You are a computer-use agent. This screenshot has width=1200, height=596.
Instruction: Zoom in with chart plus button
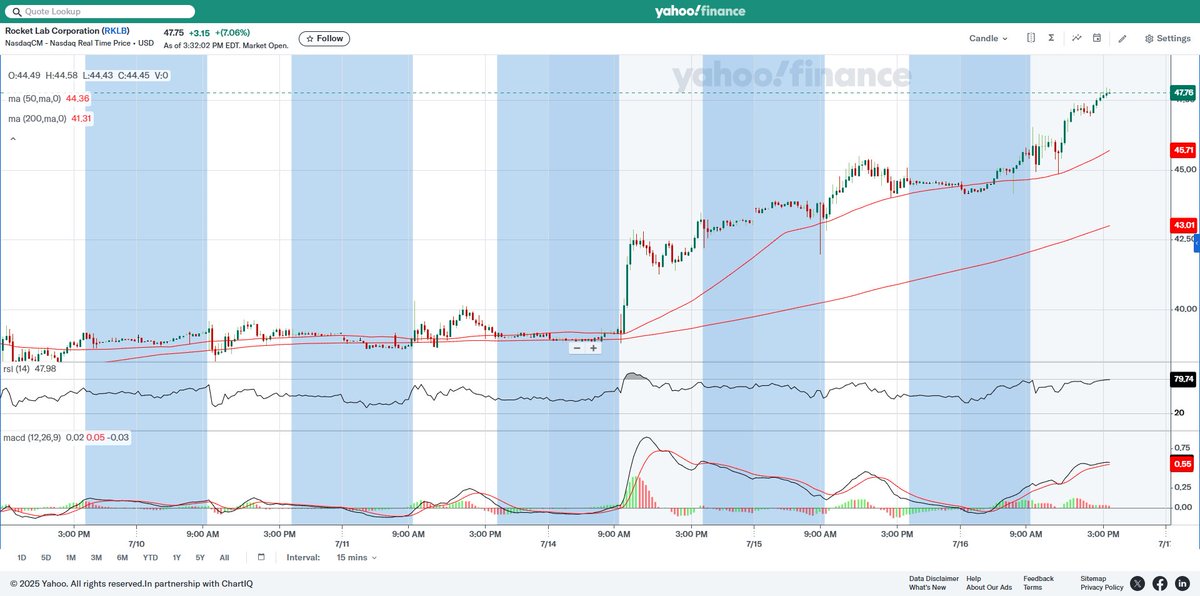click(593, 348)
